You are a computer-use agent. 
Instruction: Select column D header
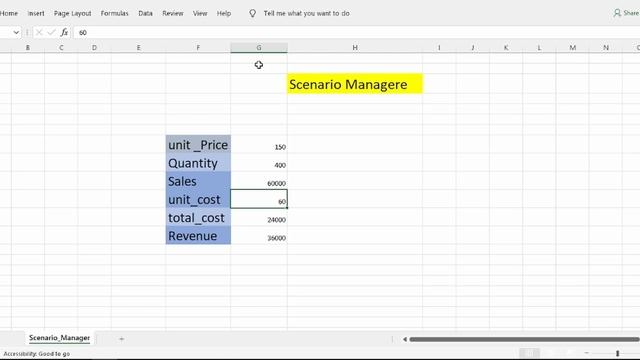pyautogui.click(x=94, y=48)
